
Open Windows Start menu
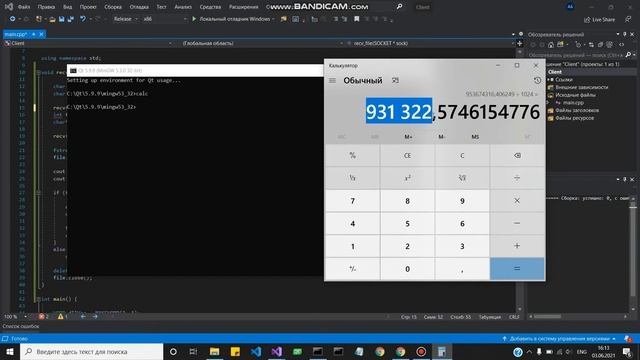click(x=9, y=351)
